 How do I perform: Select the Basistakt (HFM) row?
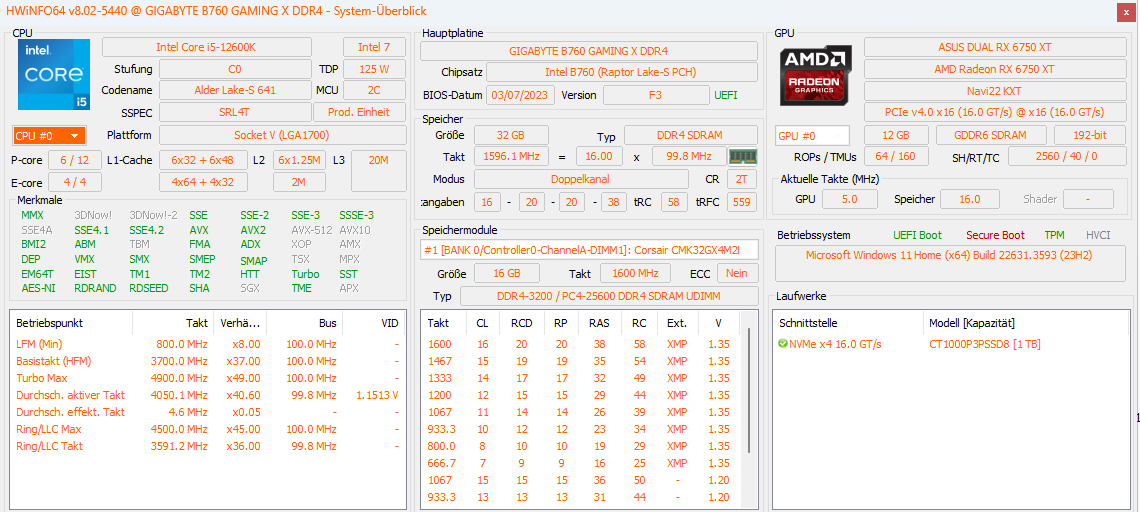208,361
